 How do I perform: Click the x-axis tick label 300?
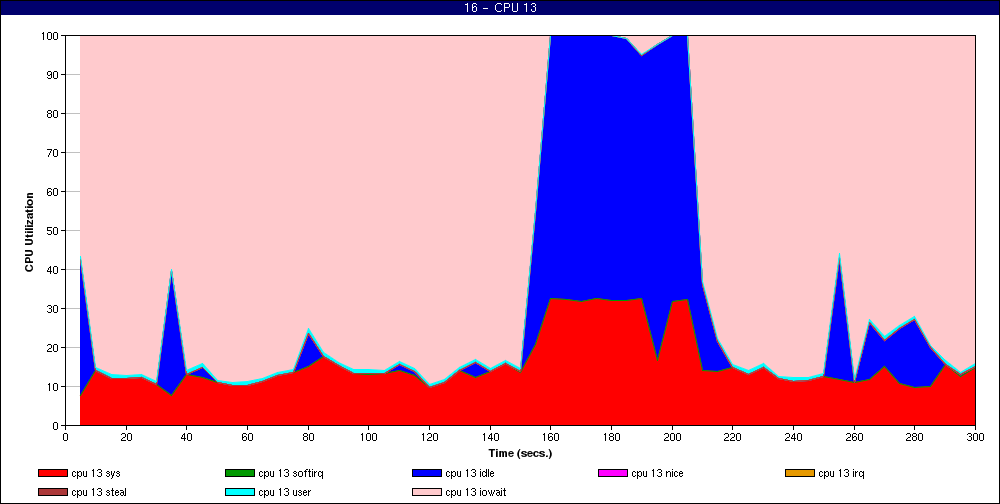(975, 437)
